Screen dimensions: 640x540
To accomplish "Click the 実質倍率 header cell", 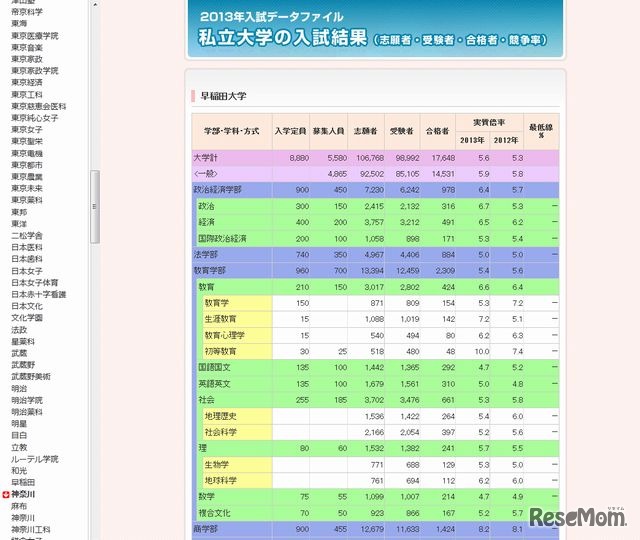I will click(489, 122).
